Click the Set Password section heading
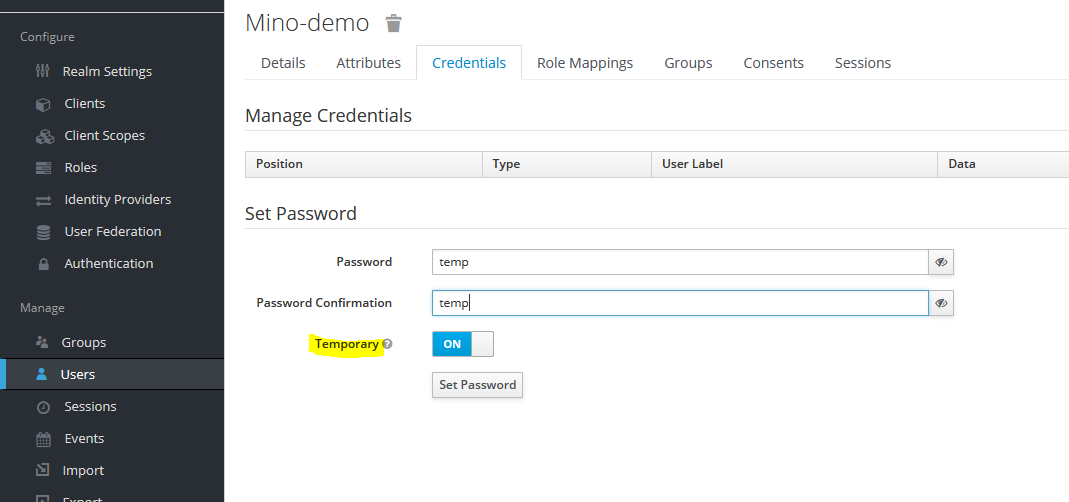Screen dimensions: 1069x502 pyautogui.click(x=301, y=213)
